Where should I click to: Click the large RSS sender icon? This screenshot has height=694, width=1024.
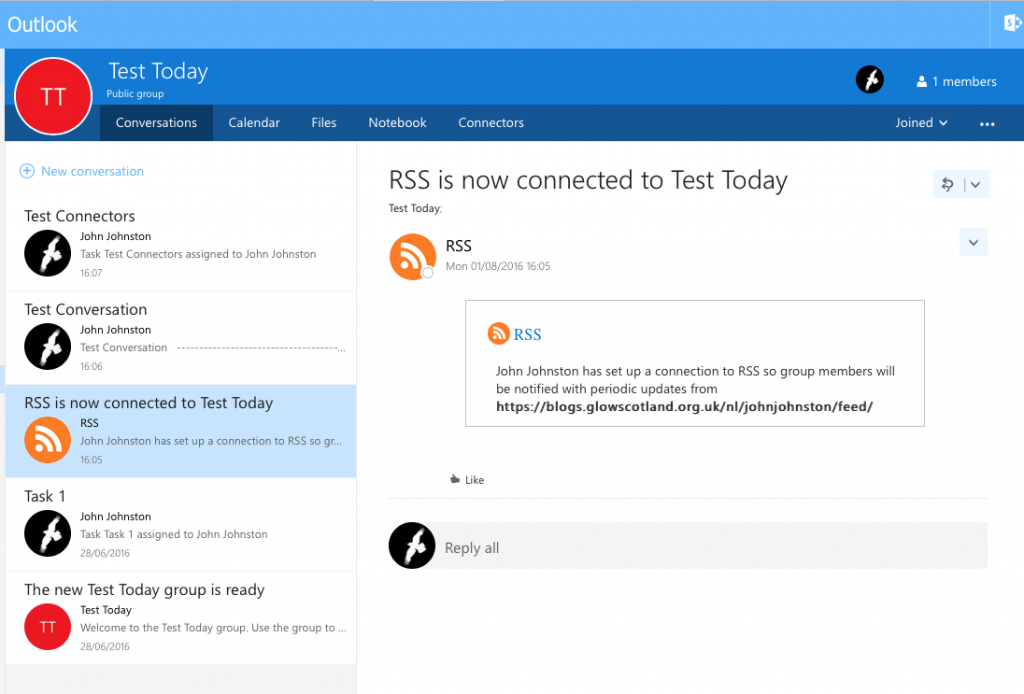[413, 257]
